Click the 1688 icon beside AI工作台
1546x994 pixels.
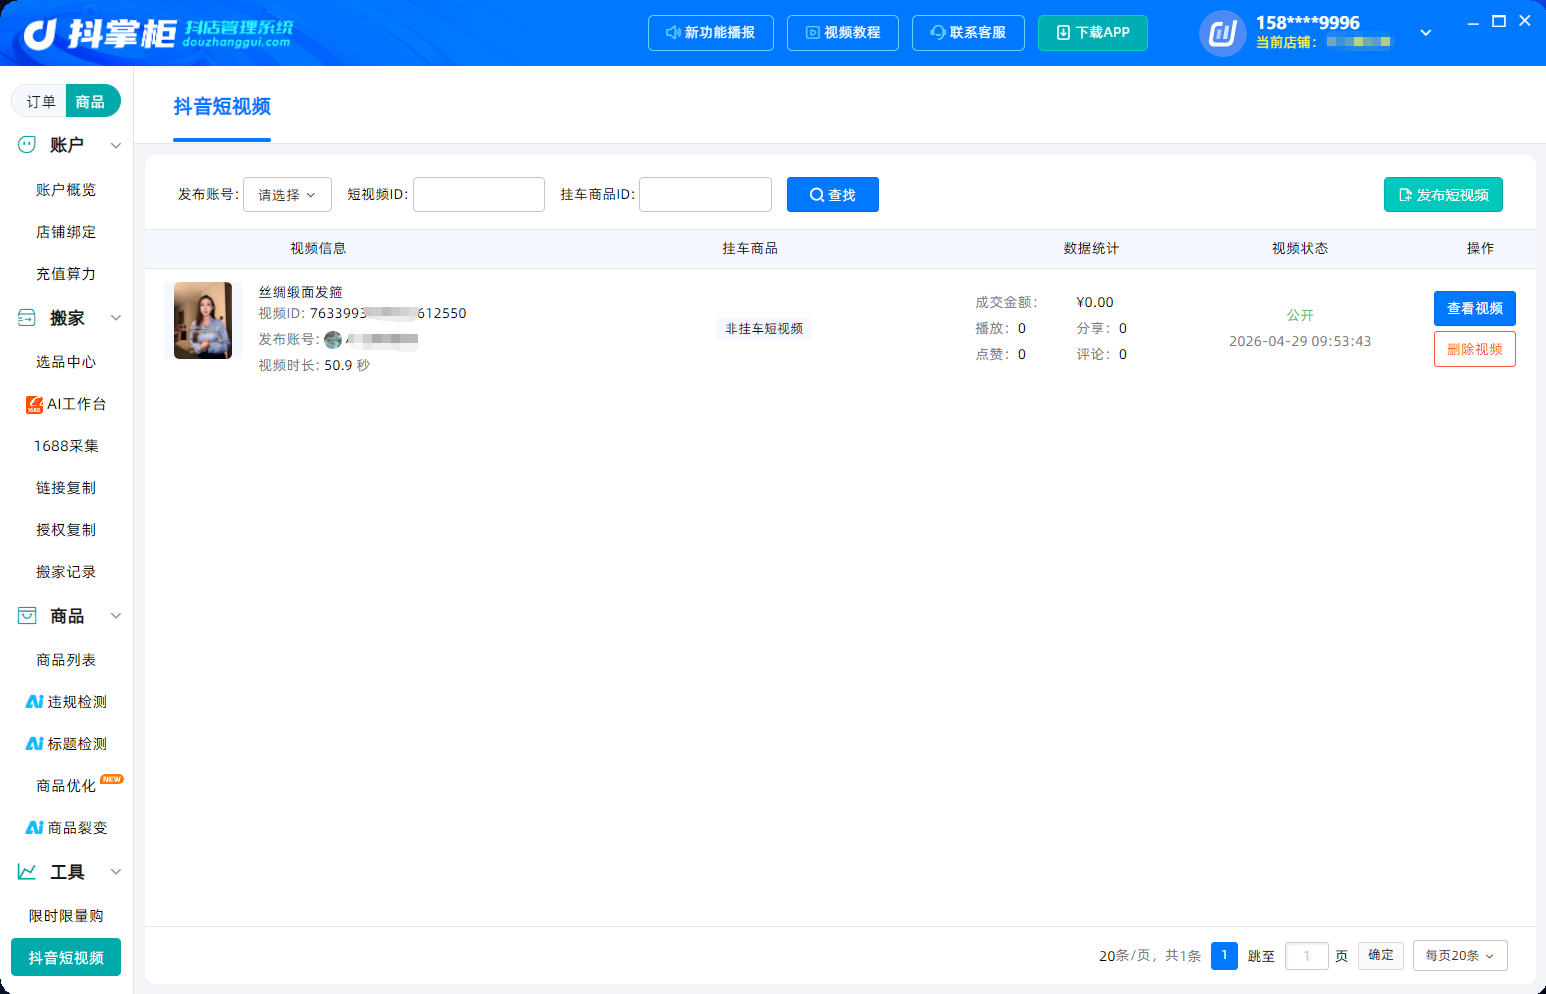pos(34,404)
